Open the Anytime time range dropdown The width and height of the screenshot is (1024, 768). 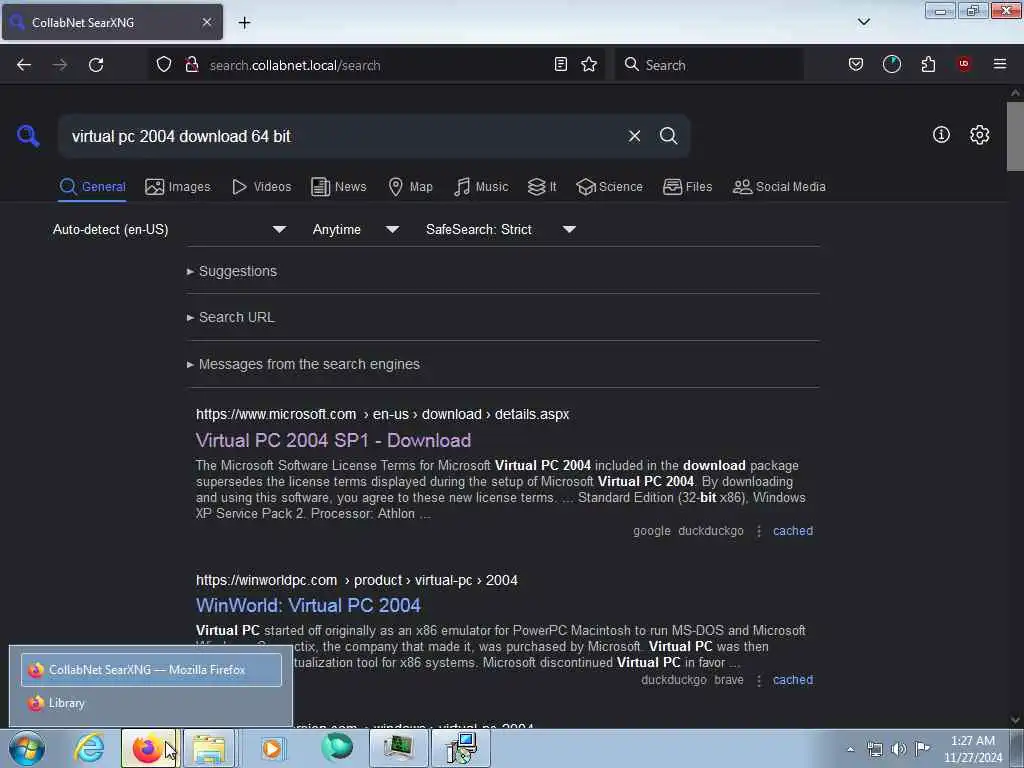pyautogui.click(x=355, y=229)
